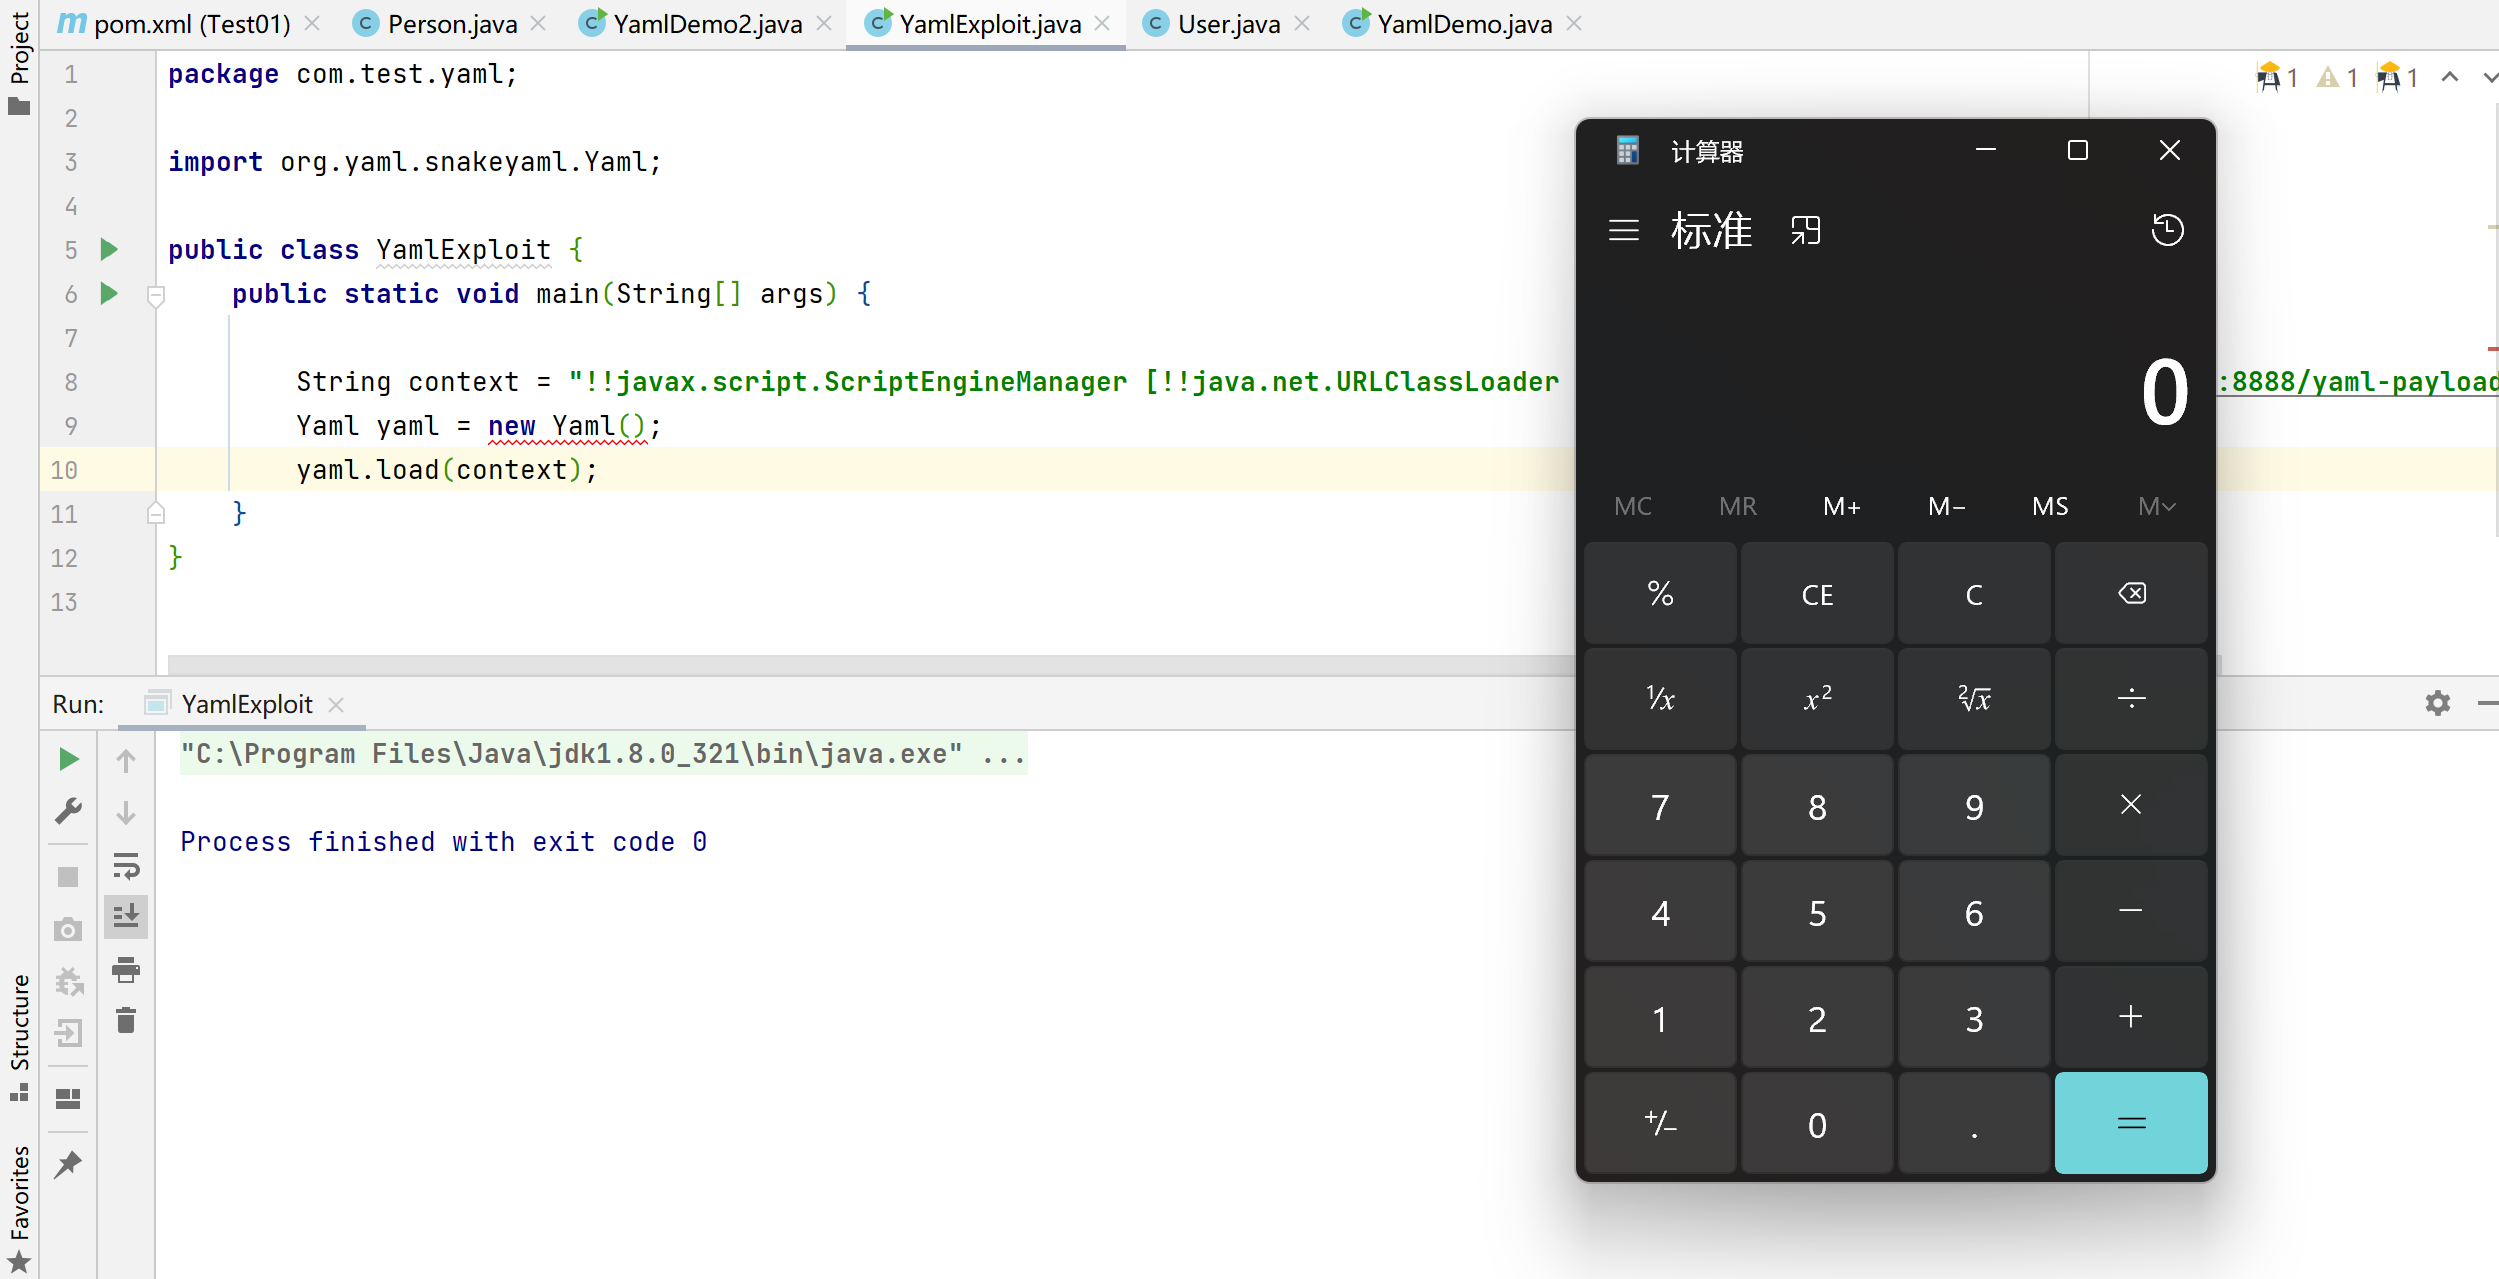Hide Run panel with minimize dash
The height and width of the screenshot is (1279, 2499).
(x=2487, y=703)
